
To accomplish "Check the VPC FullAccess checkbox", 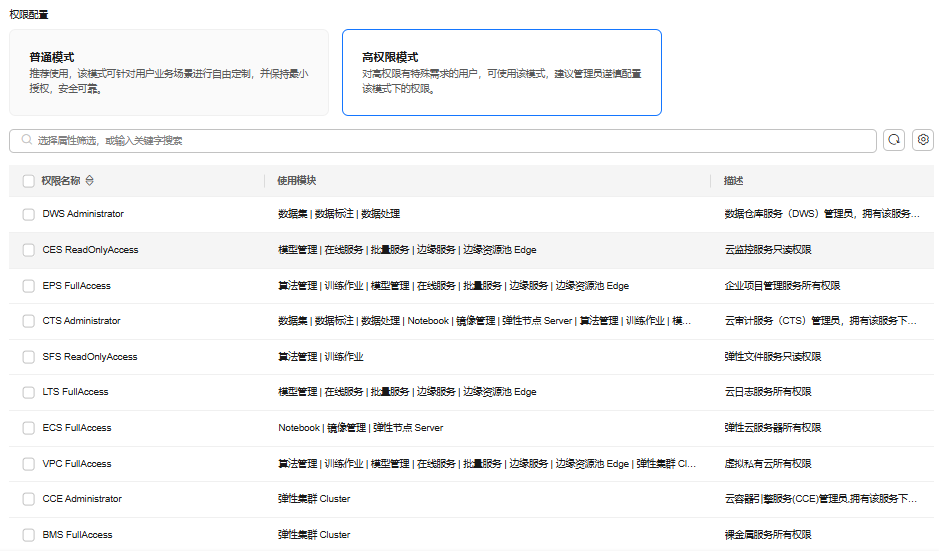I will coord(28,464).
